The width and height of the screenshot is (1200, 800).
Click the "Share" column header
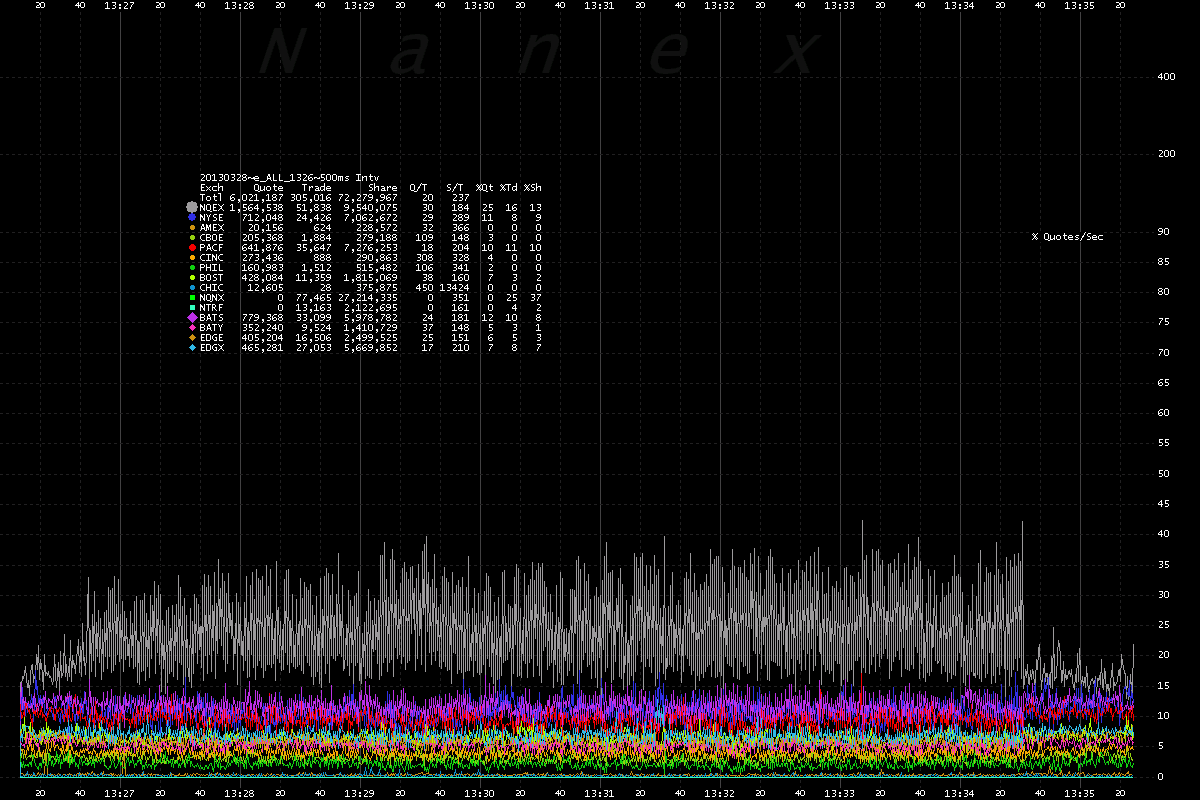[383, 187]
